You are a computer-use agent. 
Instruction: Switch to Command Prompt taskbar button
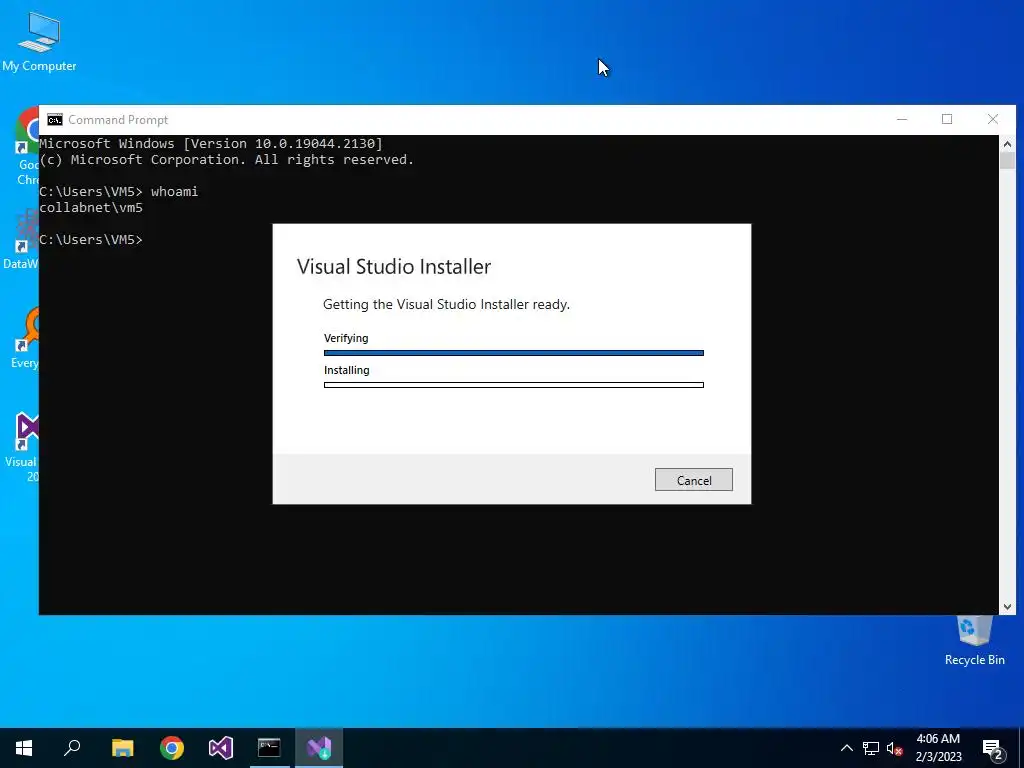(269, 748)
